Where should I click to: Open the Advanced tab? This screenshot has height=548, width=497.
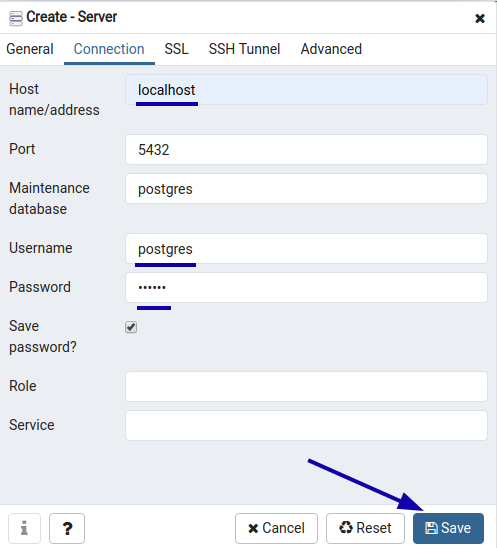coord(331,49)
